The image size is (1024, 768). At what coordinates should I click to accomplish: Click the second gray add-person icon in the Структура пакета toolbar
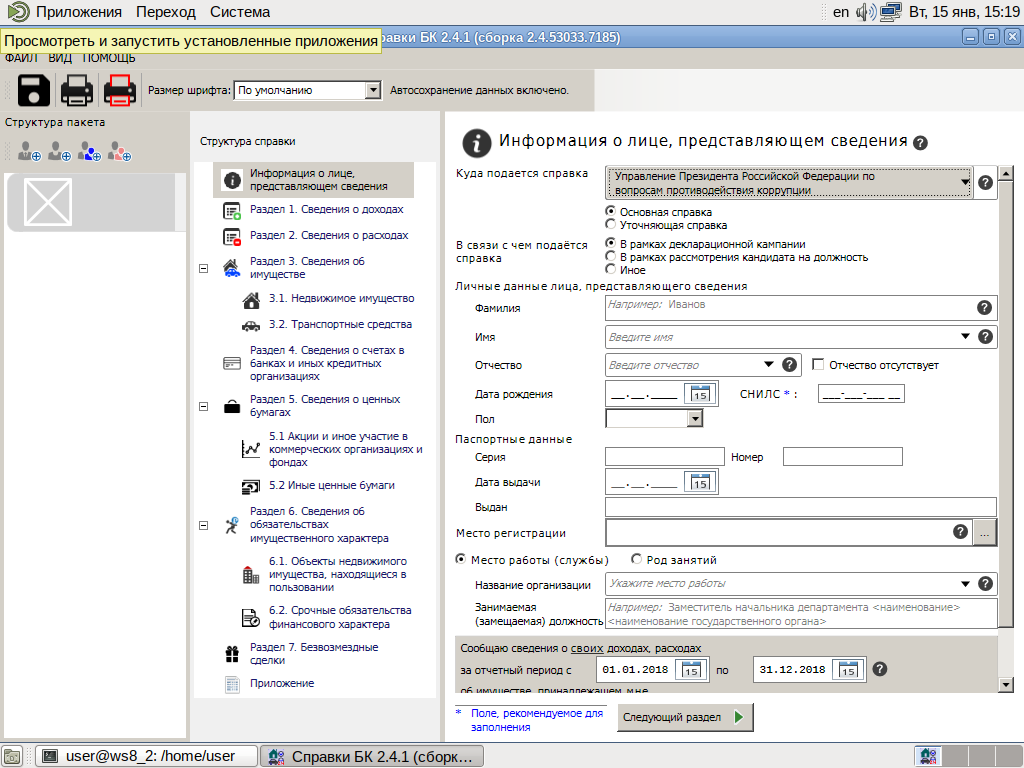pyautogui.click(x=59, y=152)
